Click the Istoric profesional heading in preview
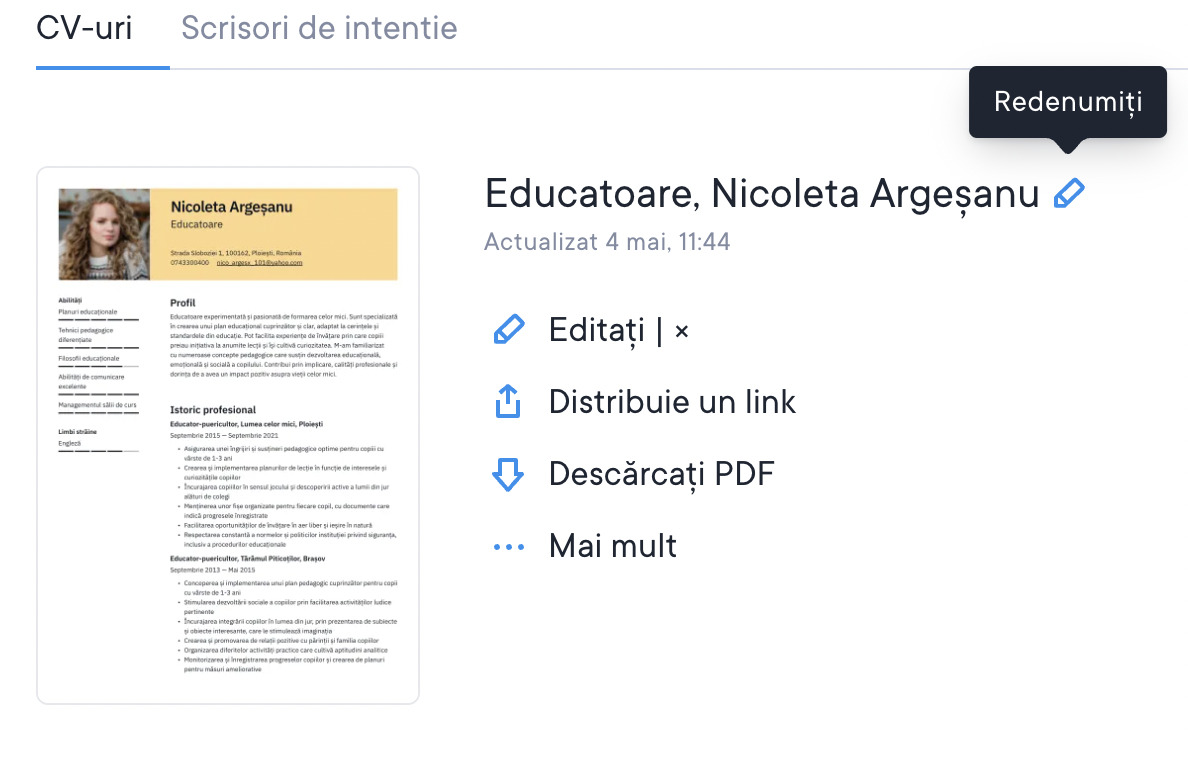1188x758 pixels. coord(213,409)
